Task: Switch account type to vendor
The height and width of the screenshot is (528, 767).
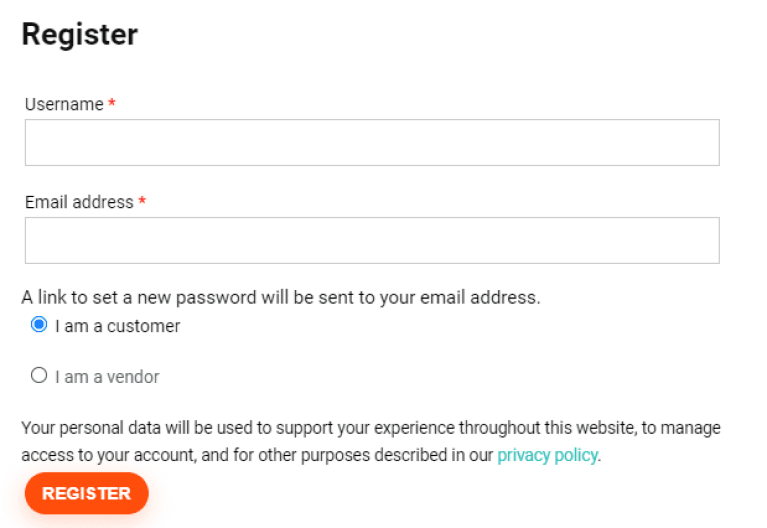Action: [x=39, y=376]
